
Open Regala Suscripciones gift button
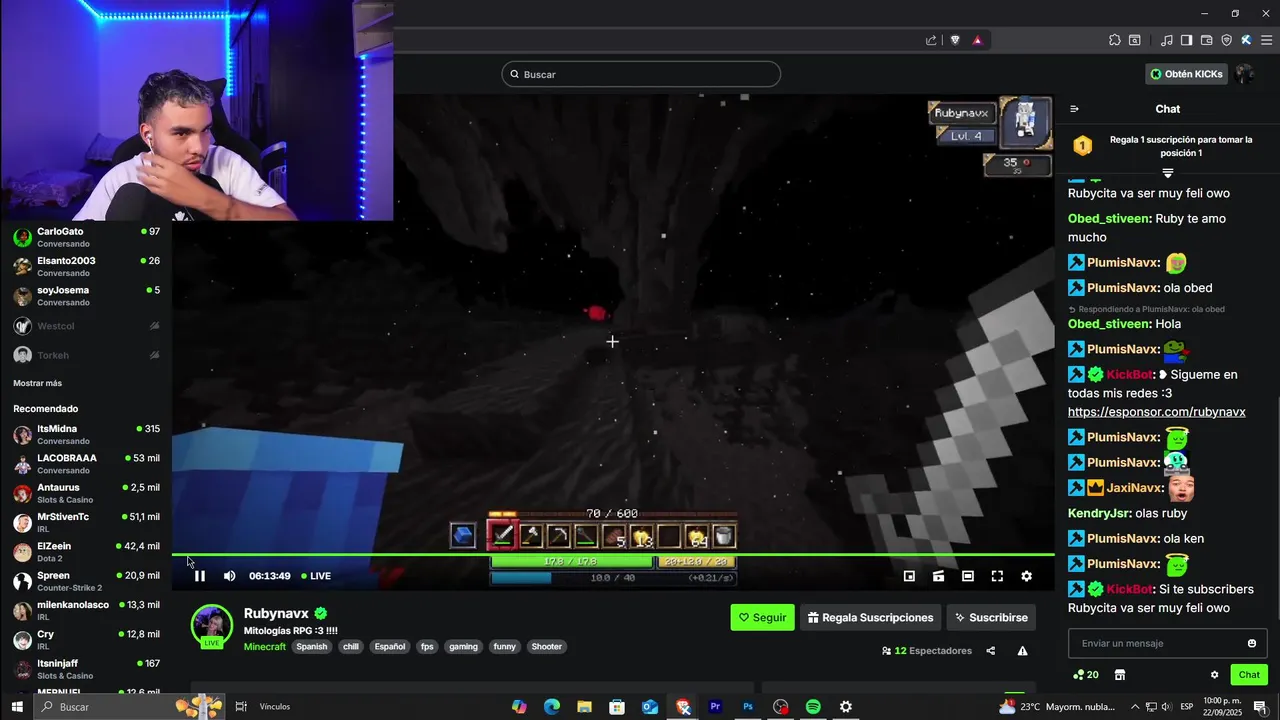point(870,617)
